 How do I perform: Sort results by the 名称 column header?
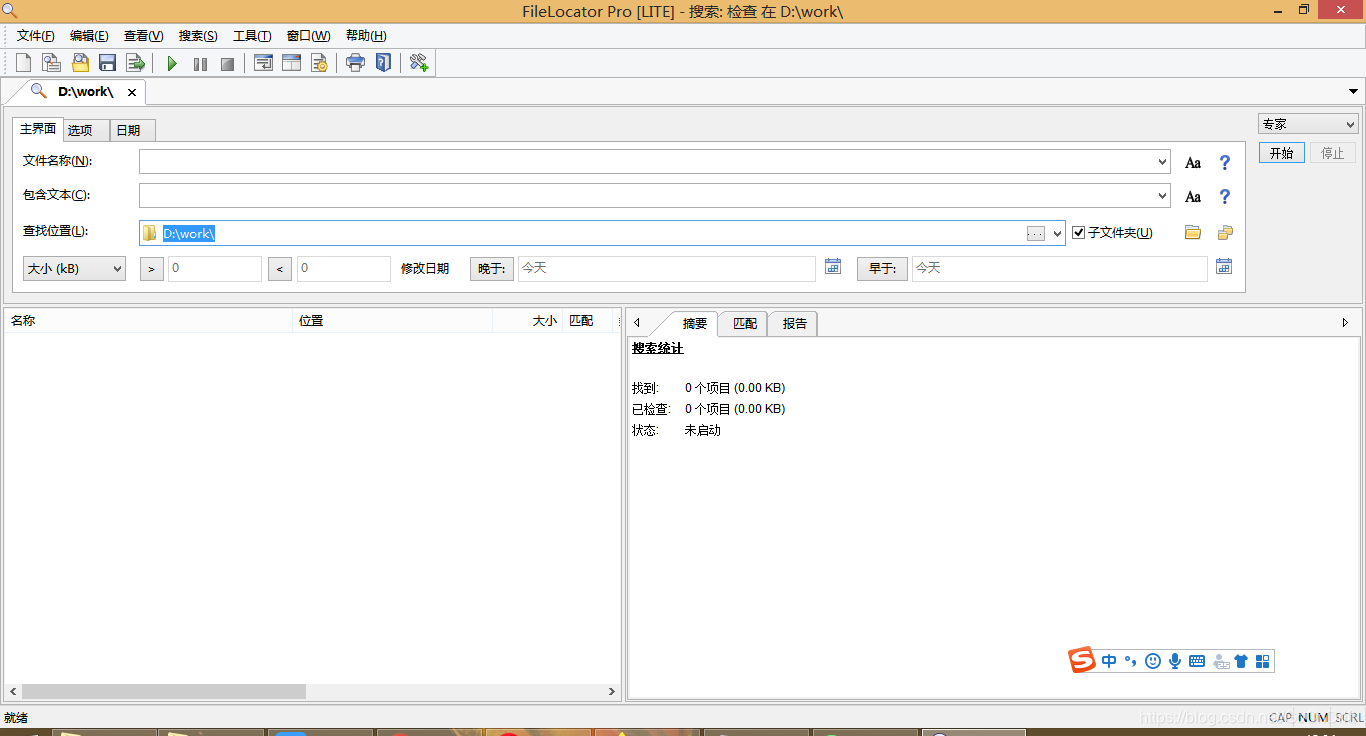(148, 321)
